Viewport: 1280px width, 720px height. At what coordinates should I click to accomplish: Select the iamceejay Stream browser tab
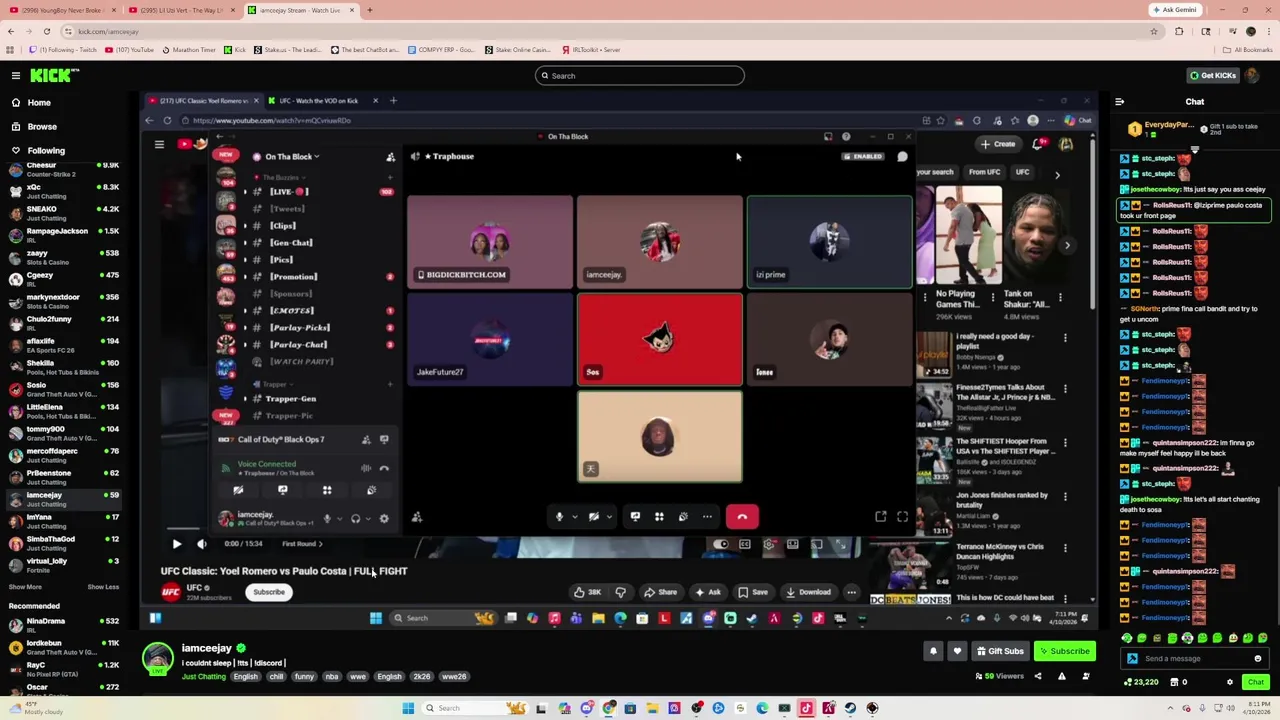300,10
